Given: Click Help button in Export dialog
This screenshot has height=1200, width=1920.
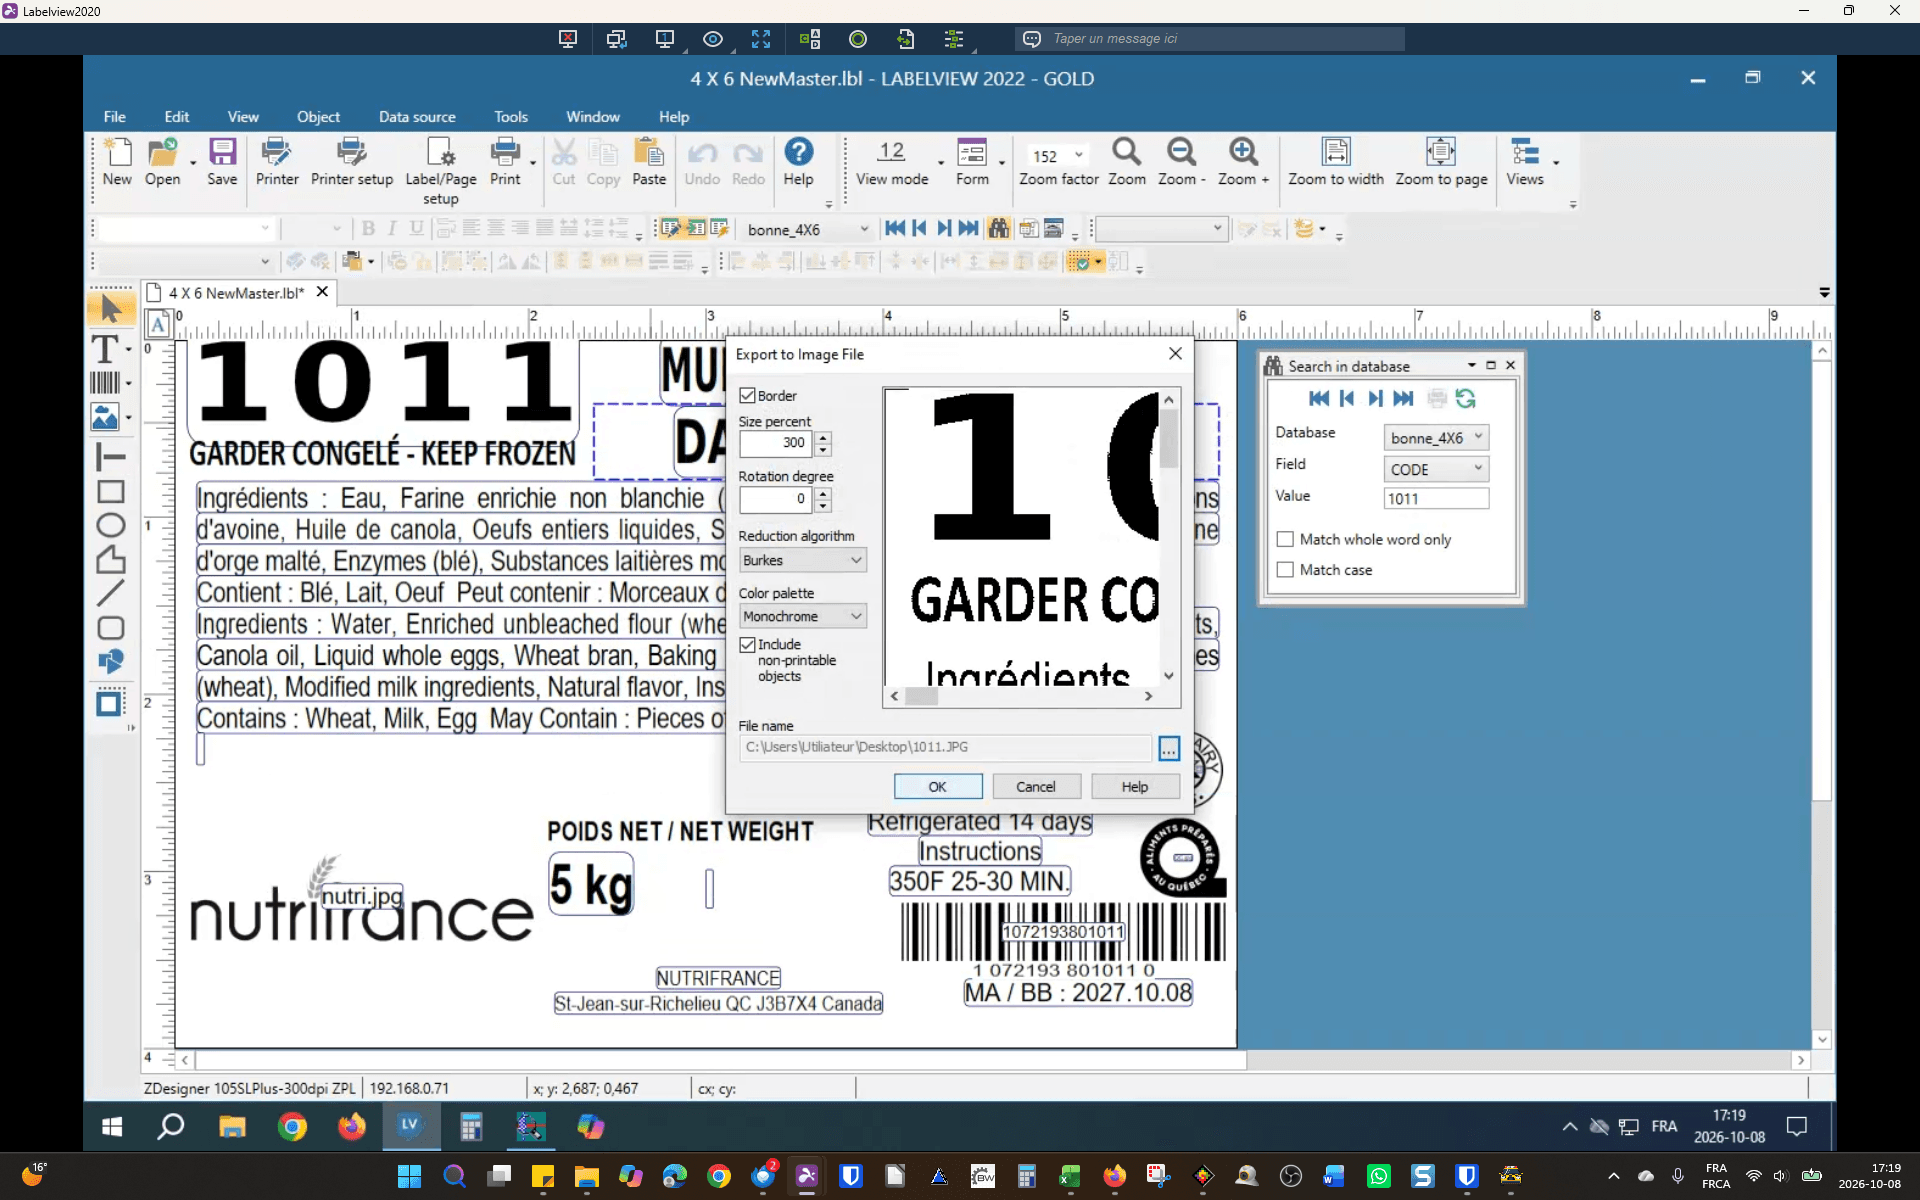Looking at the screenshot, I should [x=1134, y=787].
